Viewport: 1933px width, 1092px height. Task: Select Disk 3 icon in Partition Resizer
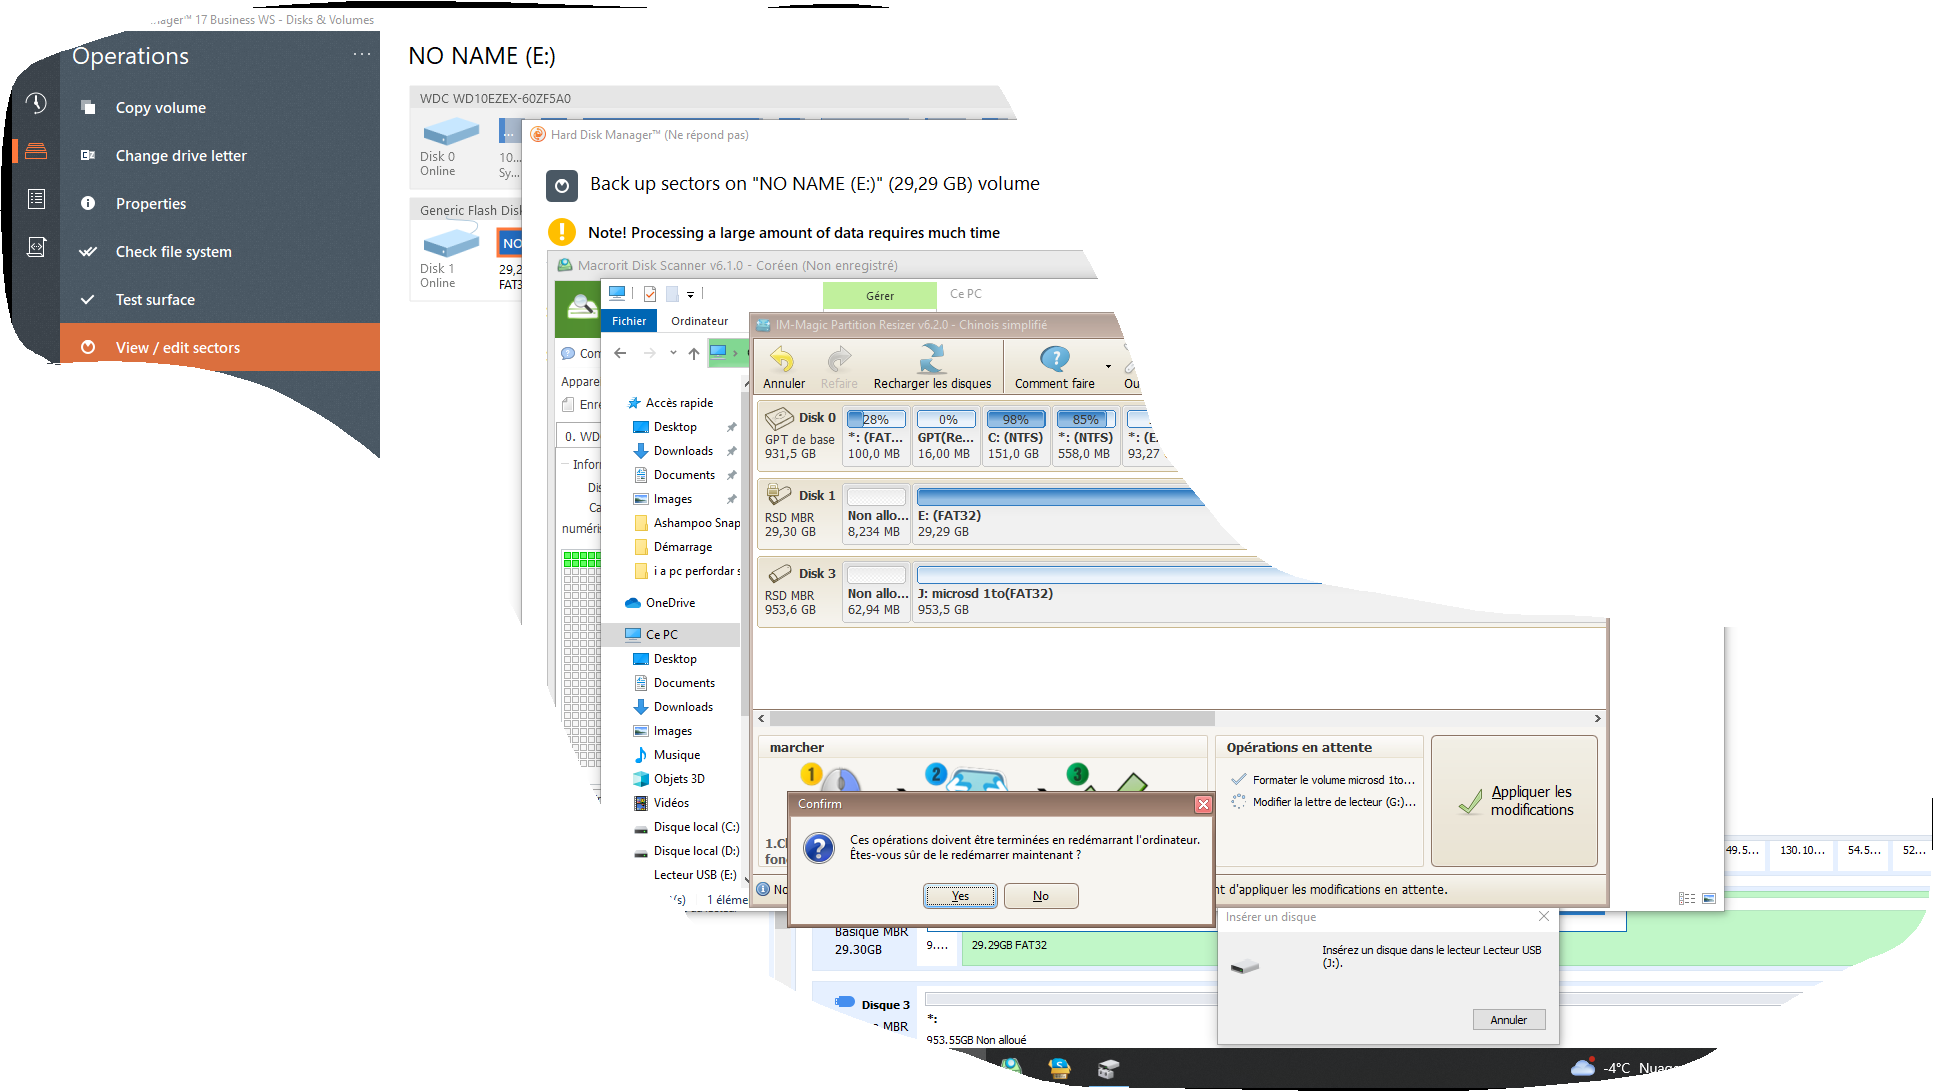tap(780, 573)
